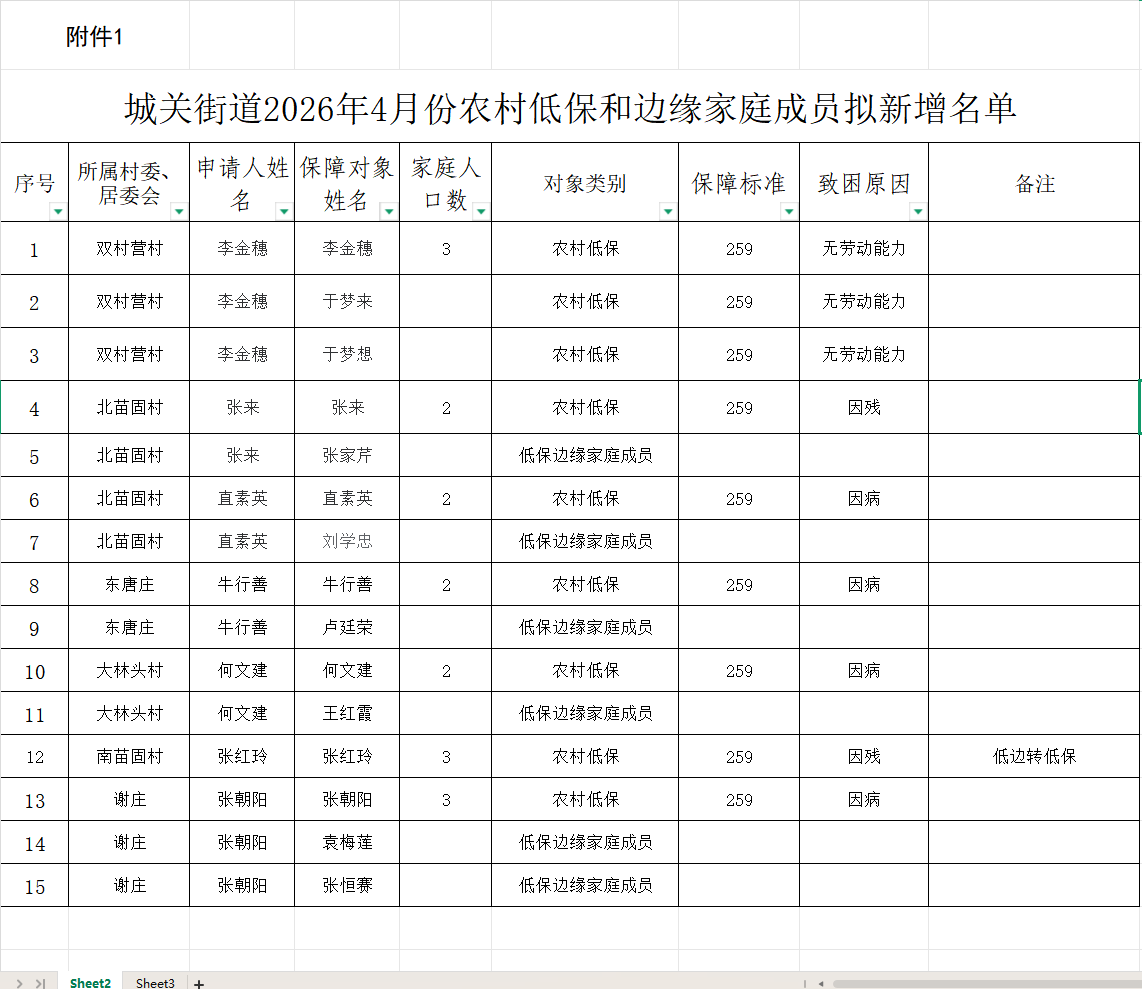The image size is (1142, 989).
Task: Jump to last sheet navigation arrow
Action: click(x=40, y=983)
